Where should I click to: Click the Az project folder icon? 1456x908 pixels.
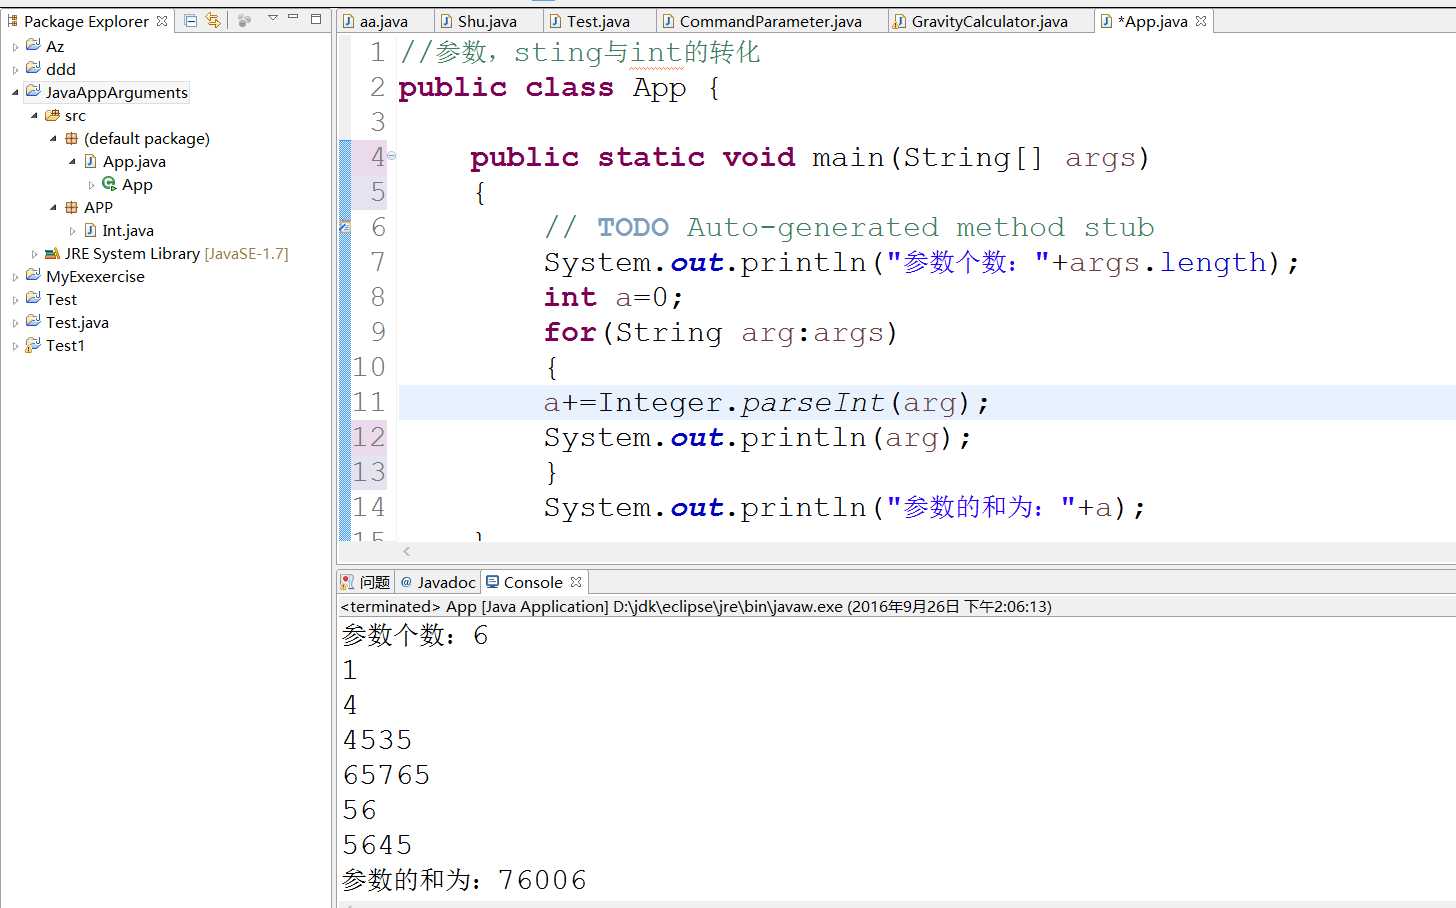tap(33, 46)
